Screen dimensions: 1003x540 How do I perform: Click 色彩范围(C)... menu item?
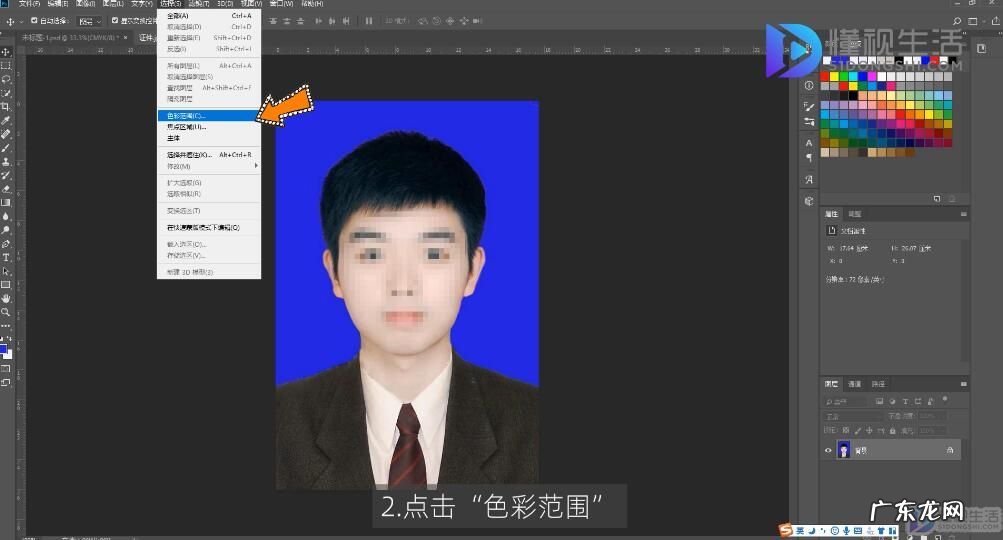tap(209, 116)
